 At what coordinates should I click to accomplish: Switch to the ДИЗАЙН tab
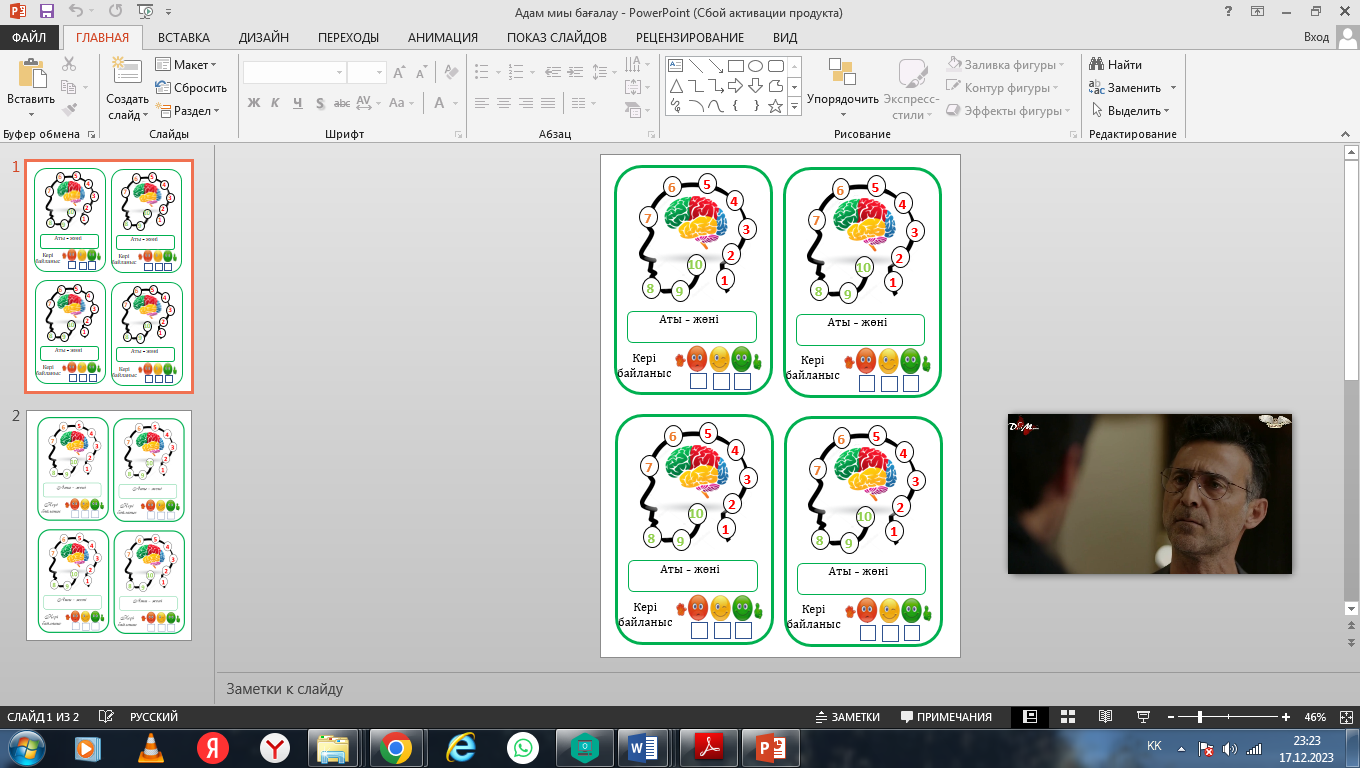pyautogui.click(x=264, y=38)
